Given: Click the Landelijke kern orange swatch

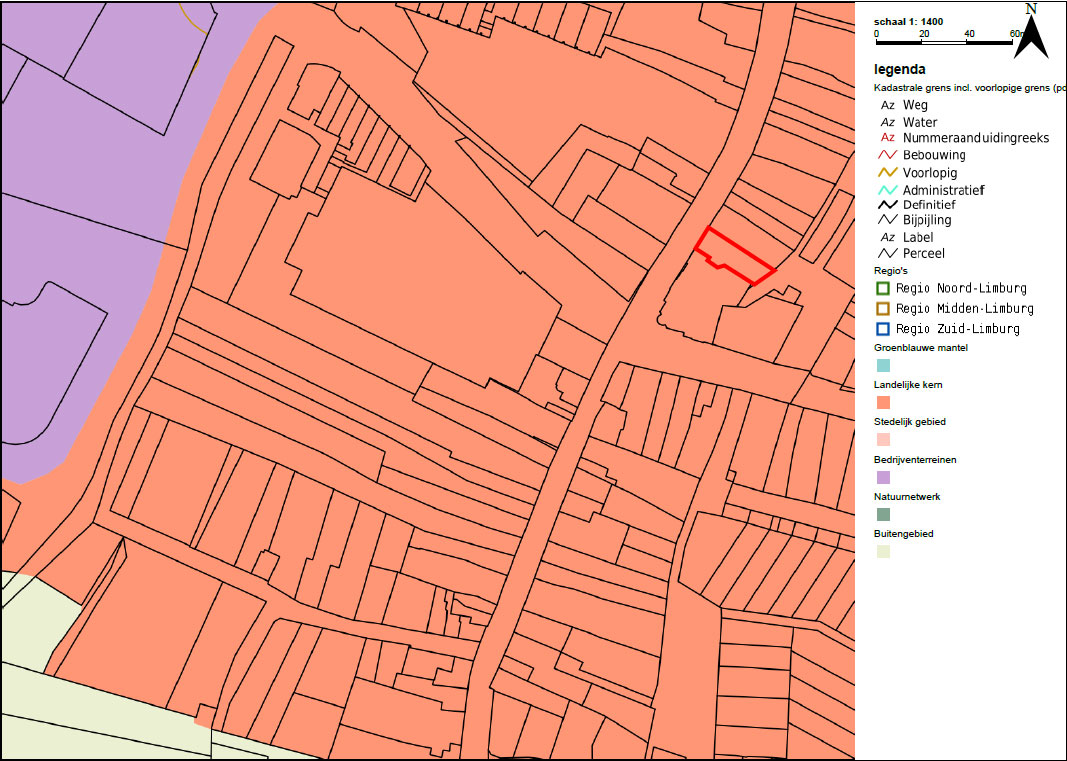Looking at the screenshot, I should point(883,402).
